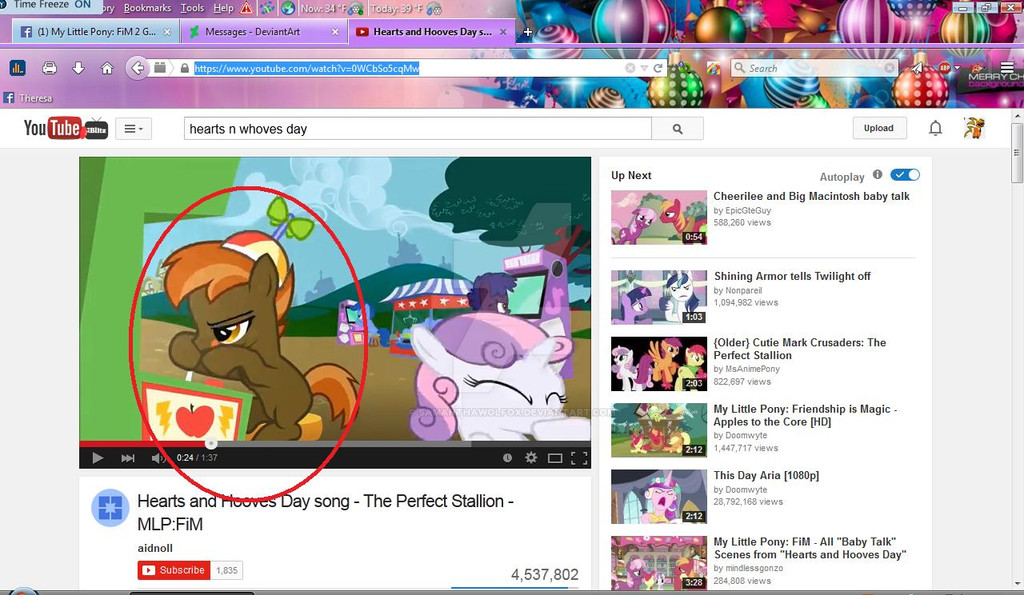Click the Up Next heading
1024x595 pixels.
(x=631, y=175)
